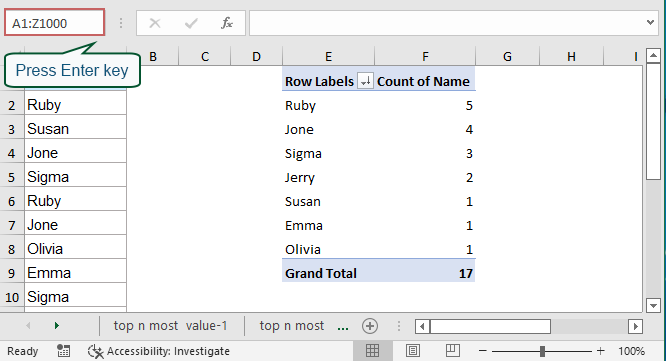Open the Row Labels sort filter dropdown

(x=365, y=81)
